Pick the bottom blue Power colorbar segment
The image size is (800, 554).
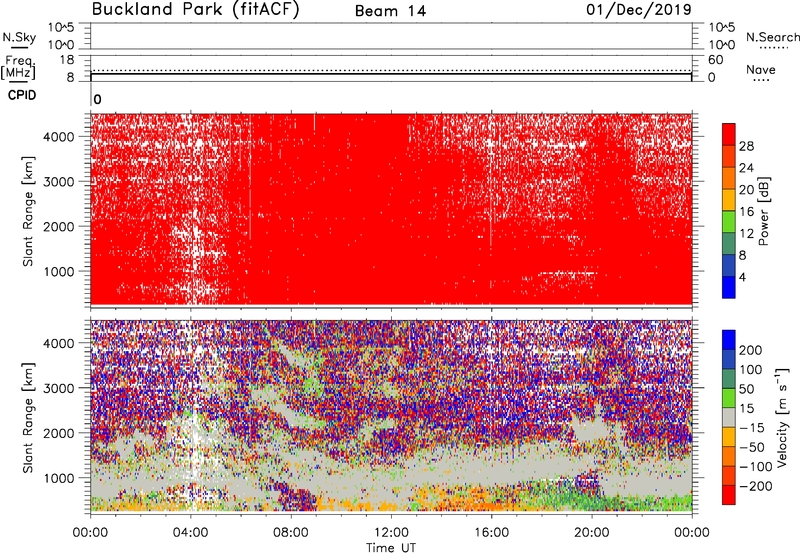(729, 287)
